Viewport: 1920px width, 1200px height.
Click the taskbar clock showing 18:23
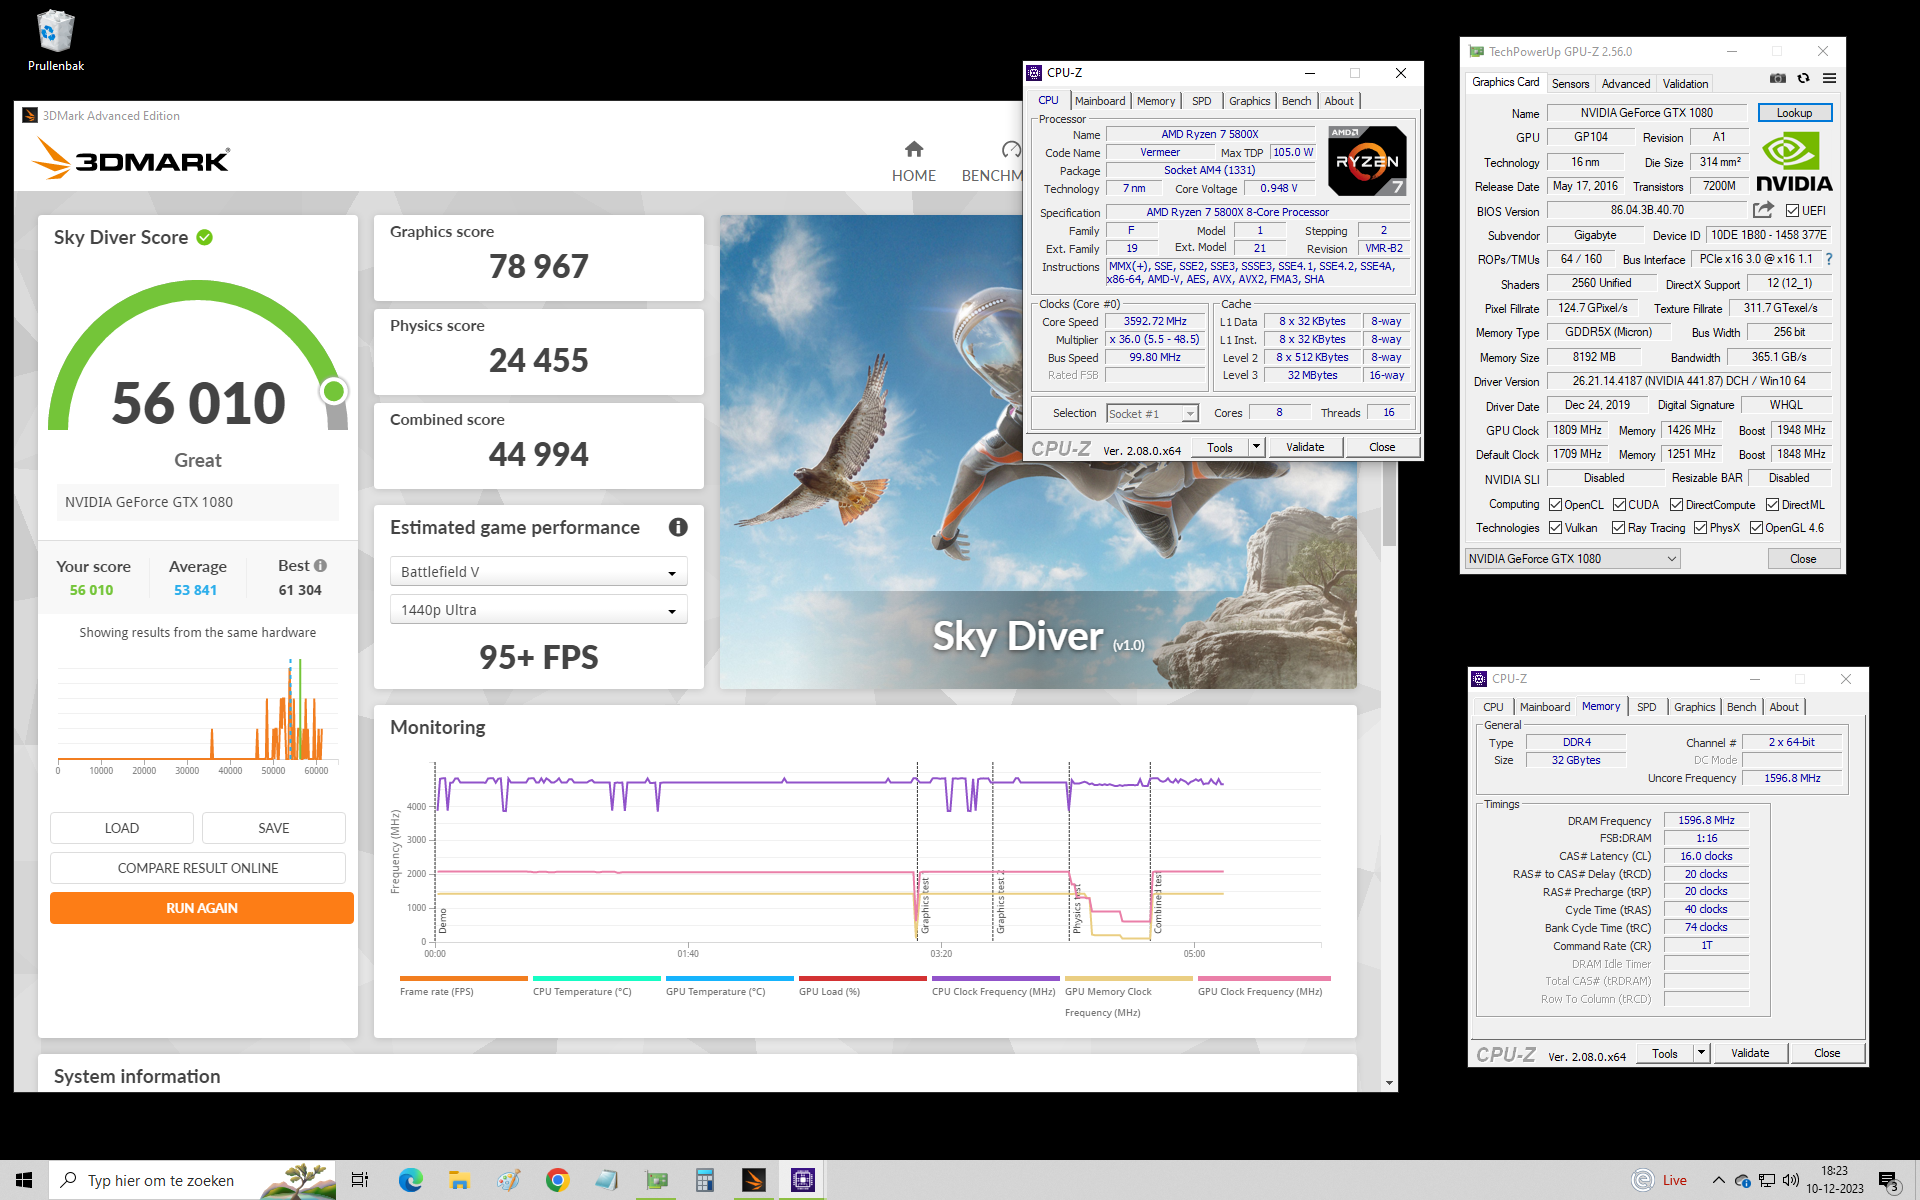click(x=1834, y=1180)
